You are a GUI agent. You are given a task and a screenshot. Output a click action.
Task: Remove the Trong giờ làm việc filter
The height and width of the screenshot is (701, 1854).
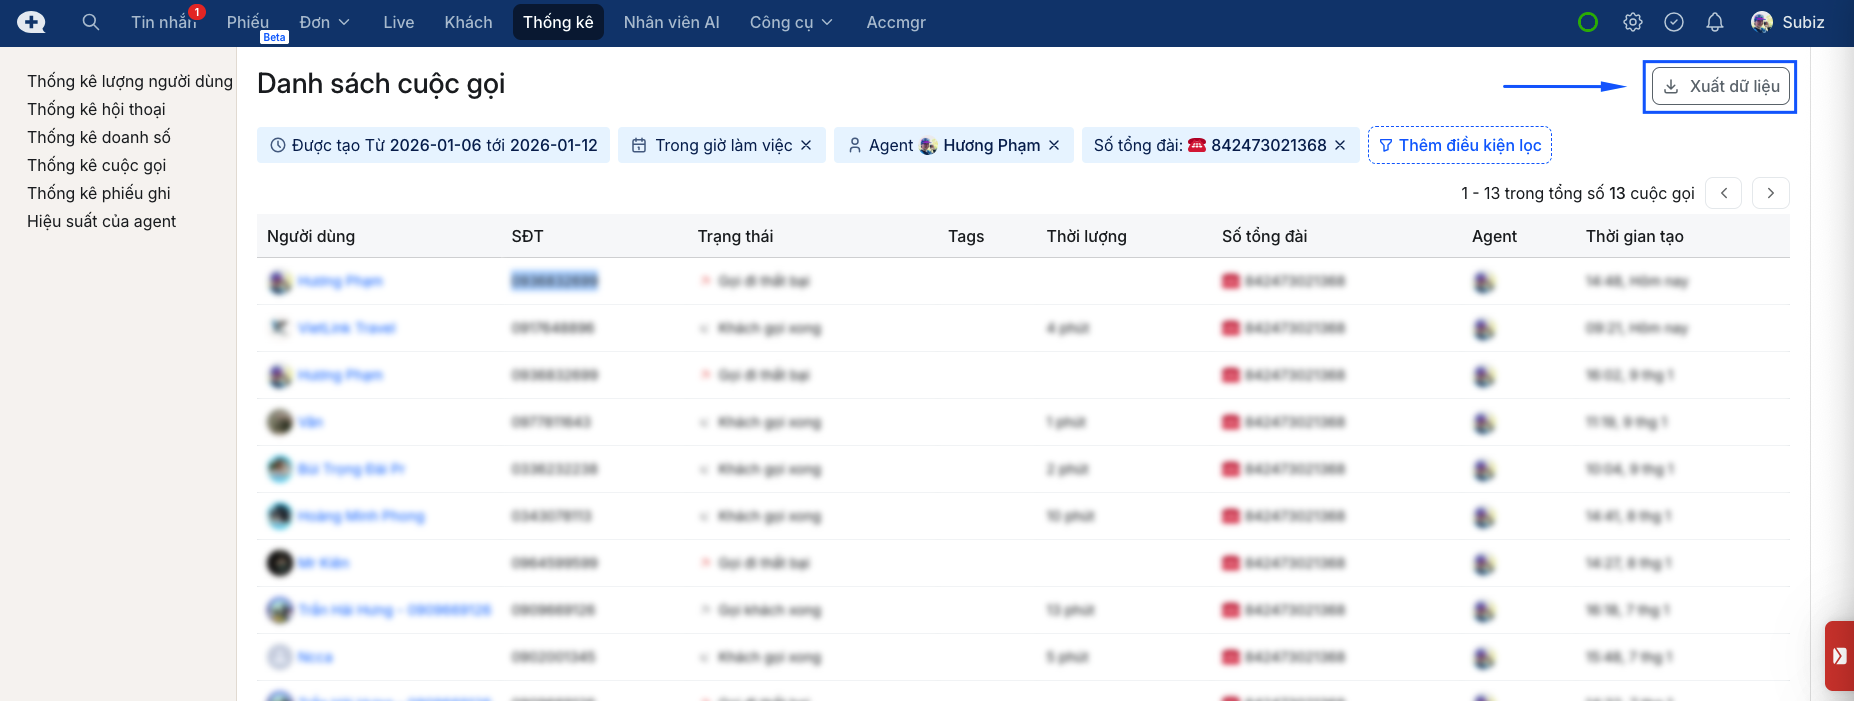806,145
